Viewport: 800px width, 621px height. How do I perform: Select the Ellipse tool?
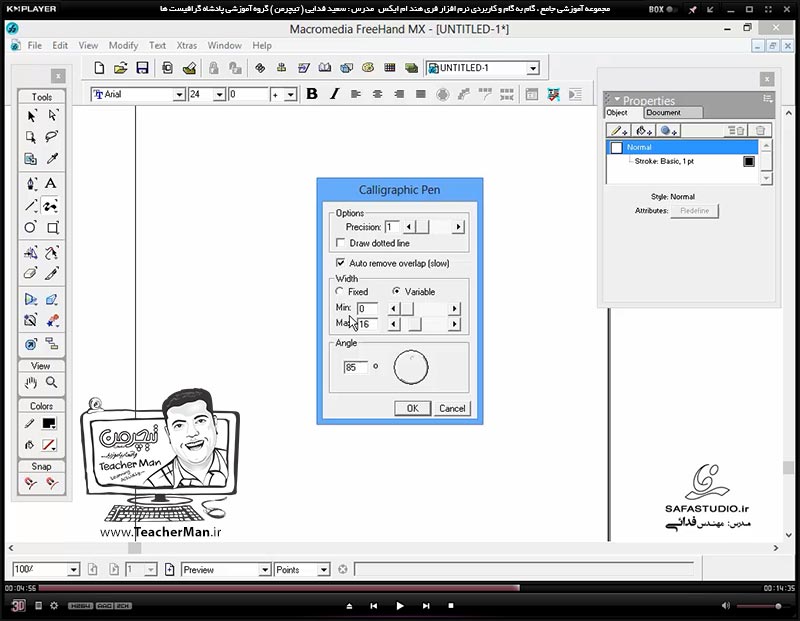click(30, 227)
